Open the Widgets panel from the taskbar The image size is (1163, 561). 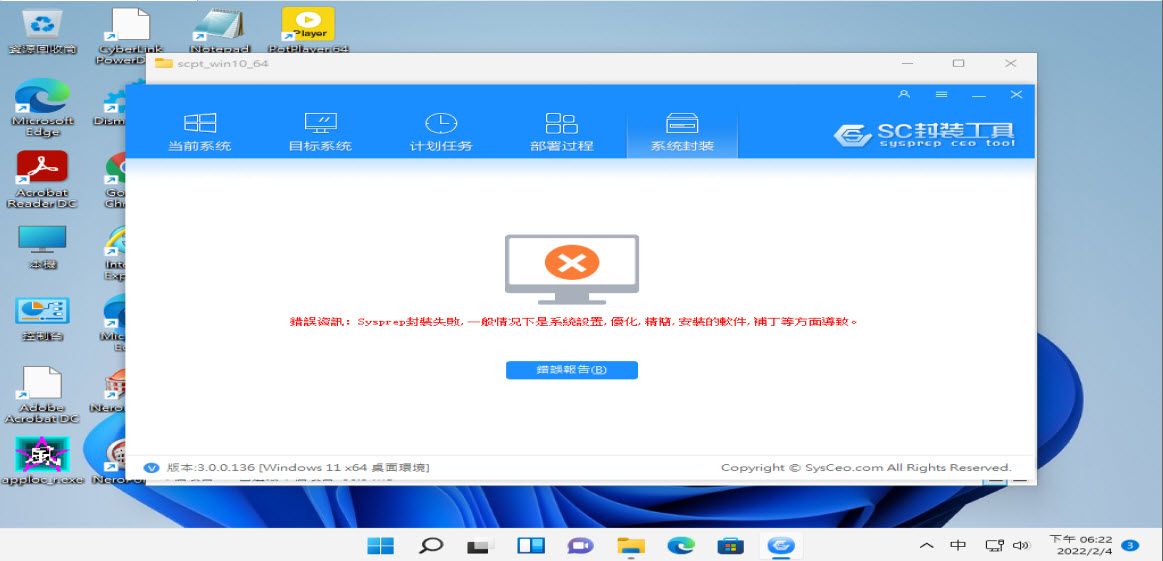coord(531,545)
